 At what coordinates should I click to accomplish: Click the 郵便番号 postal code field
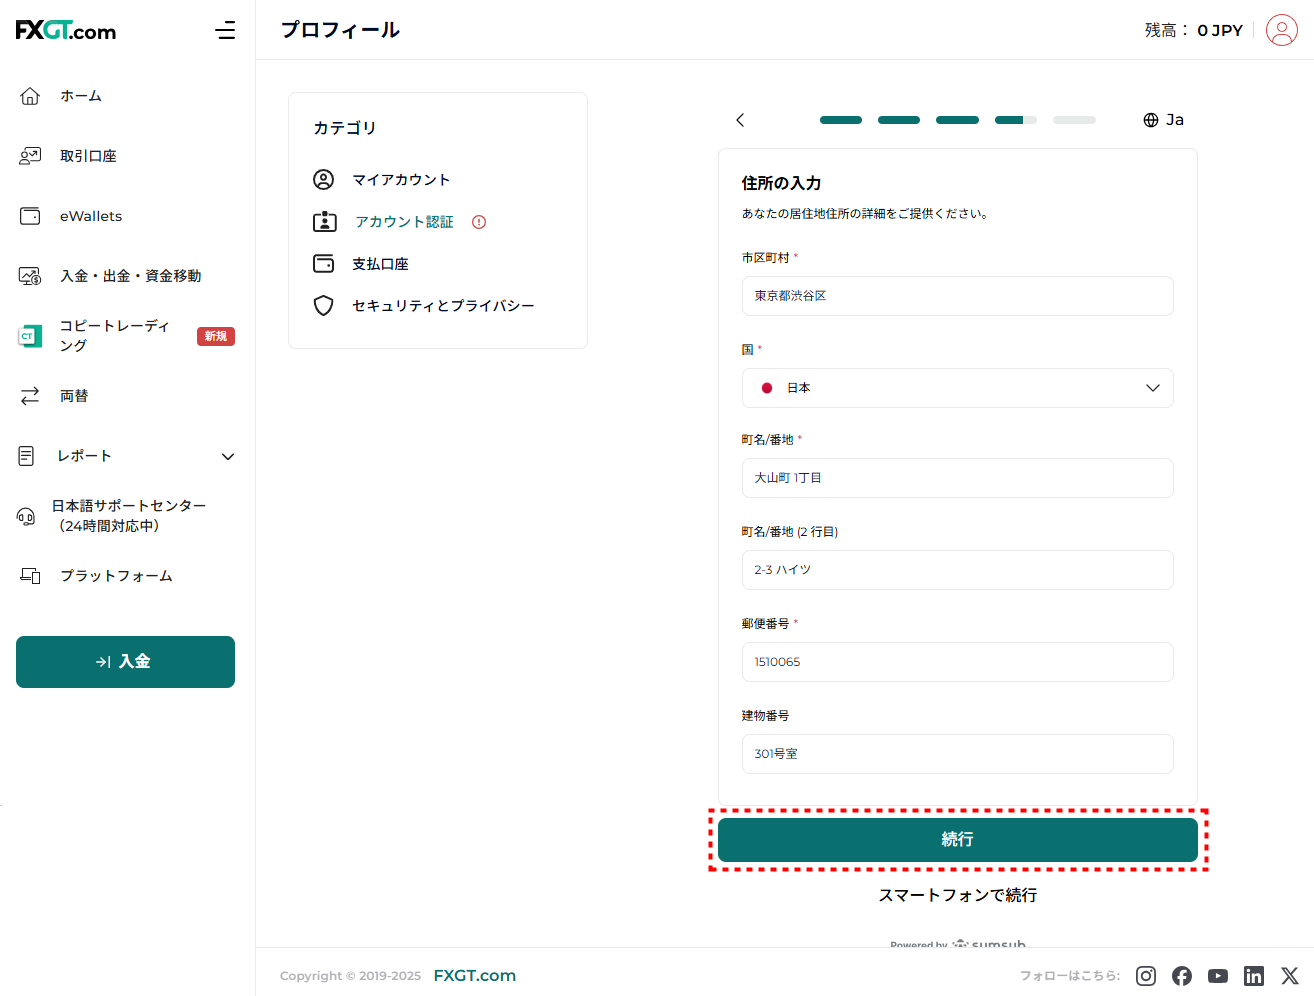(x=957, y=662)
